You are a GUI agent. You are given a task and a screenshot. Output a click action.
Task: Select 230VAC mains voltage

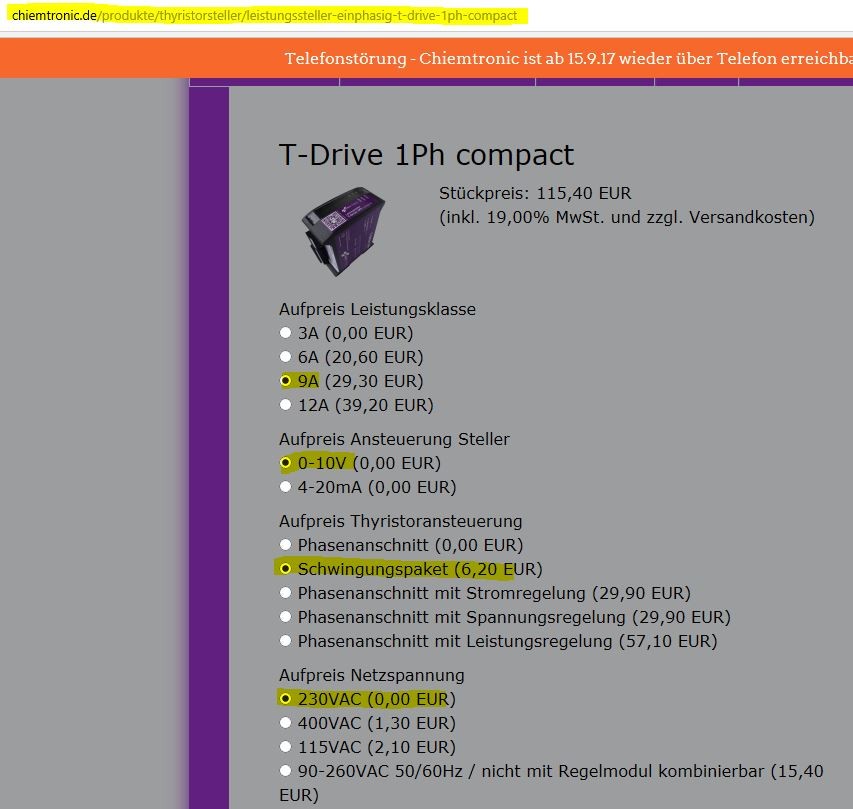click(286, 698)
